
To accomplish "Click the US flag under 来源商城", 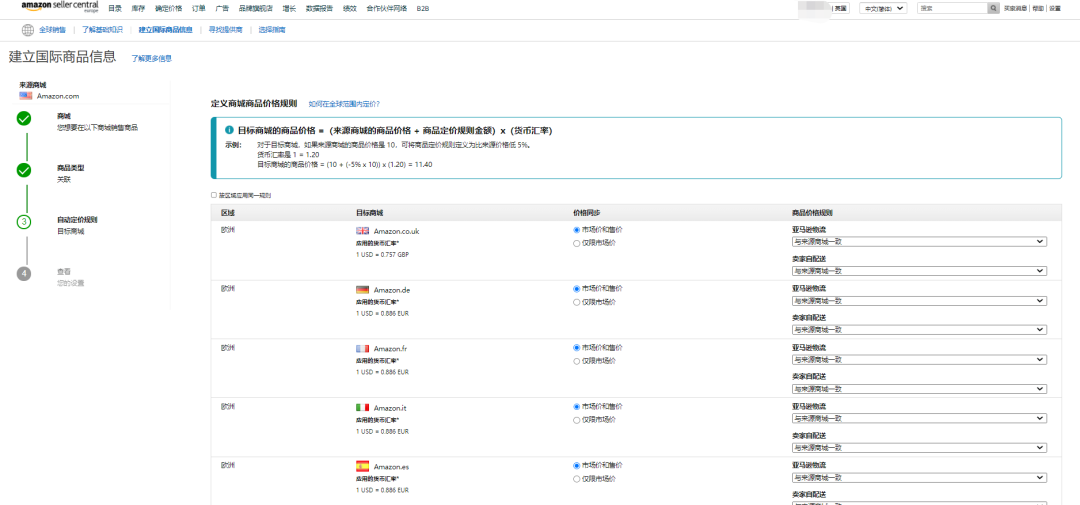I will click(x=25, y=96).
